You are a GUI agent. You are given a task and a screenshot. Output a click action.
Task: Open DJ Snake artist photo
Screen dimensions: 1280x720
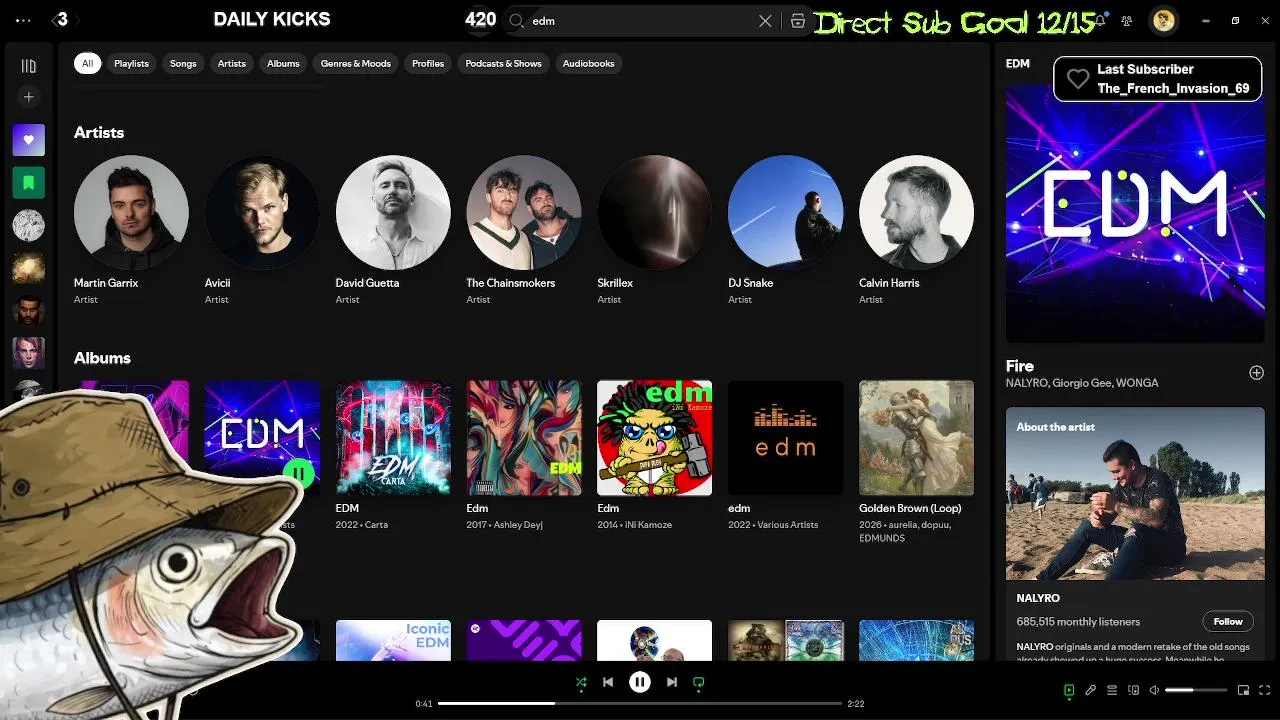(785, 212)
